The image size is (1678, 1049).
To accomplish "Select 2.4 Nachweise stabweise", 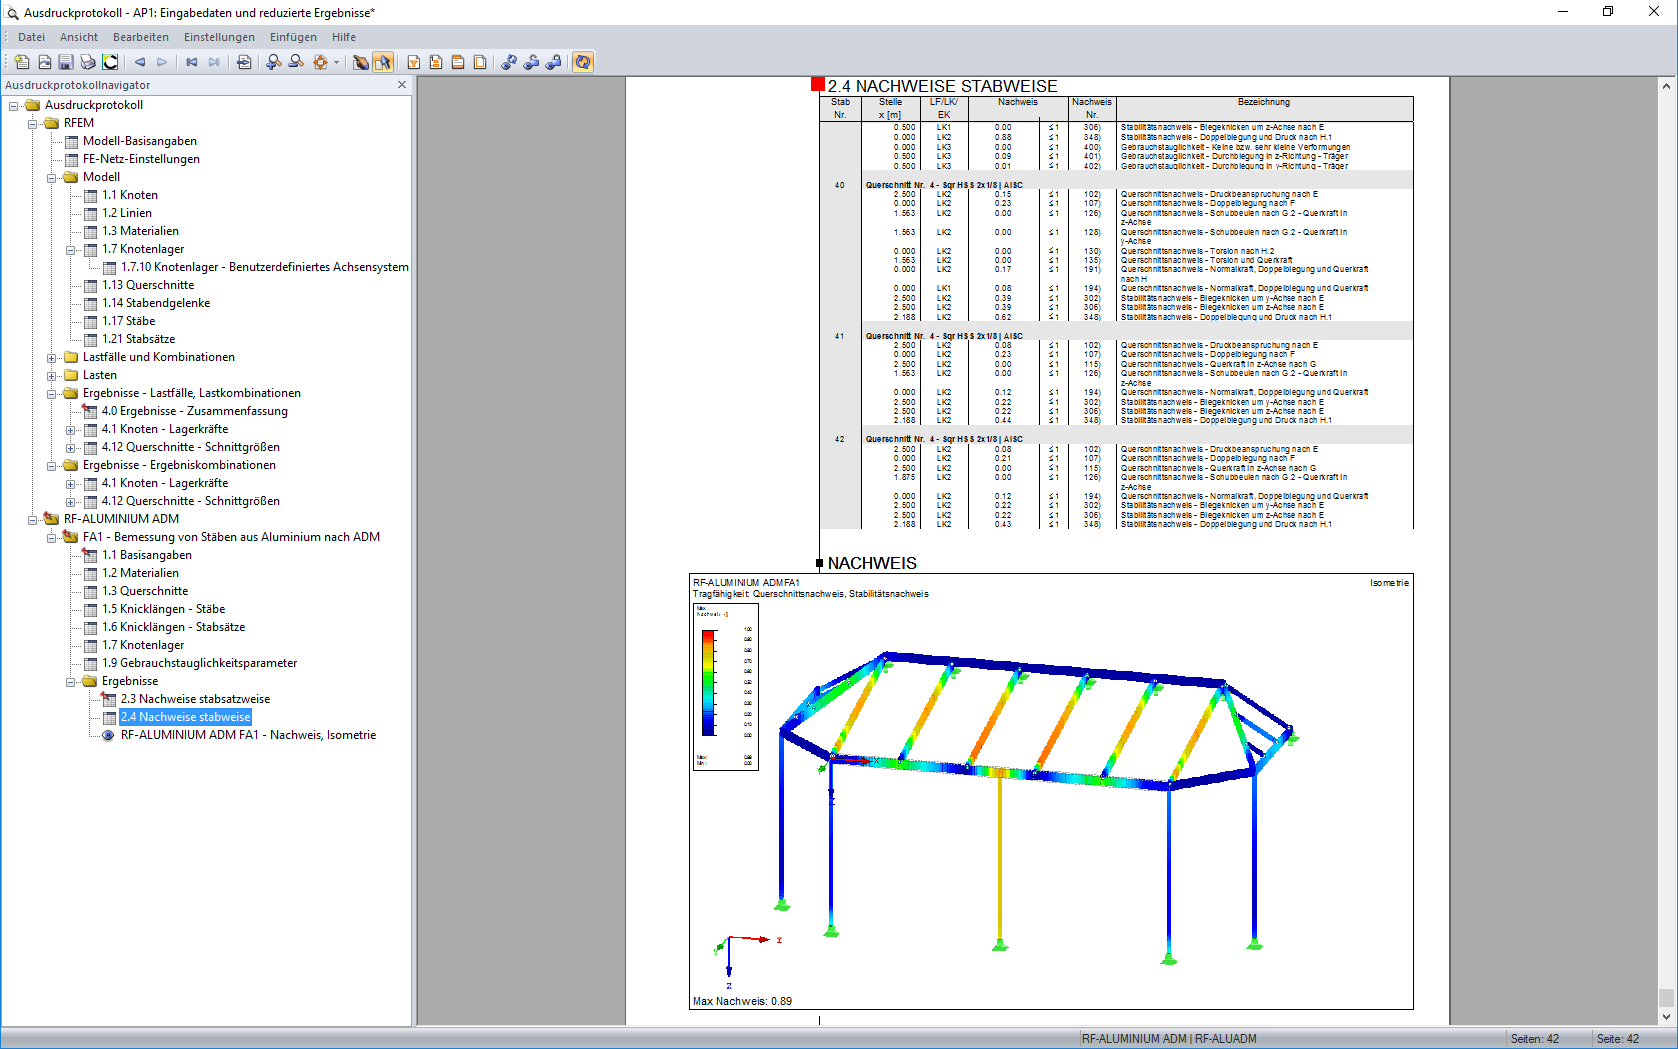I will (185, 717).
